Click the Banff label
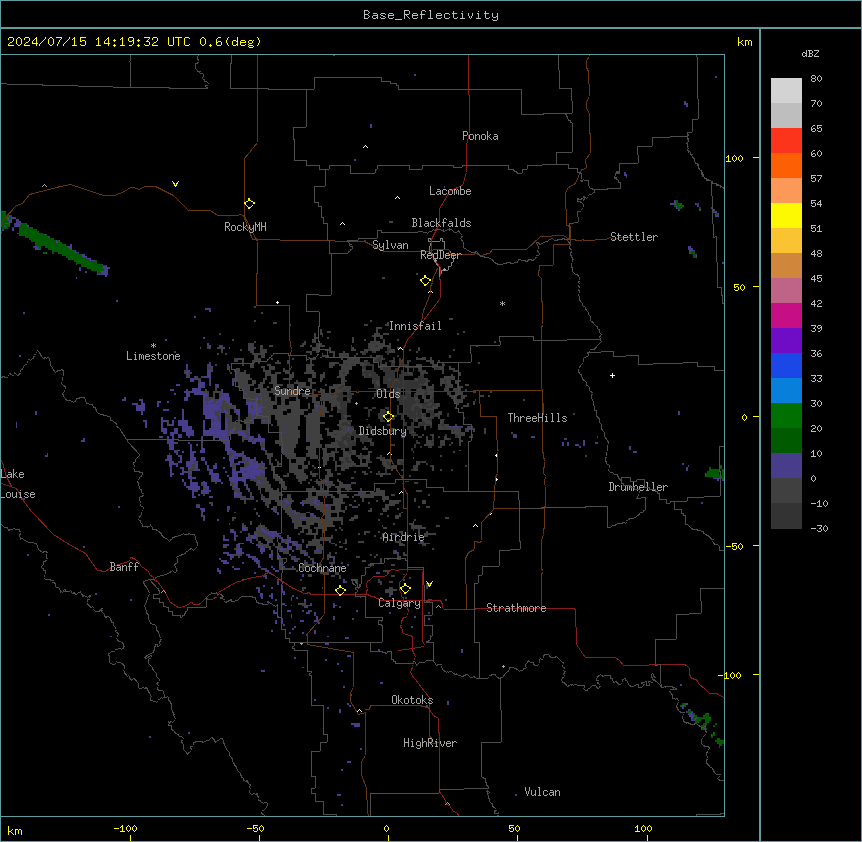Viewport: 862px width, 842px height. click(x=124, y=567)
